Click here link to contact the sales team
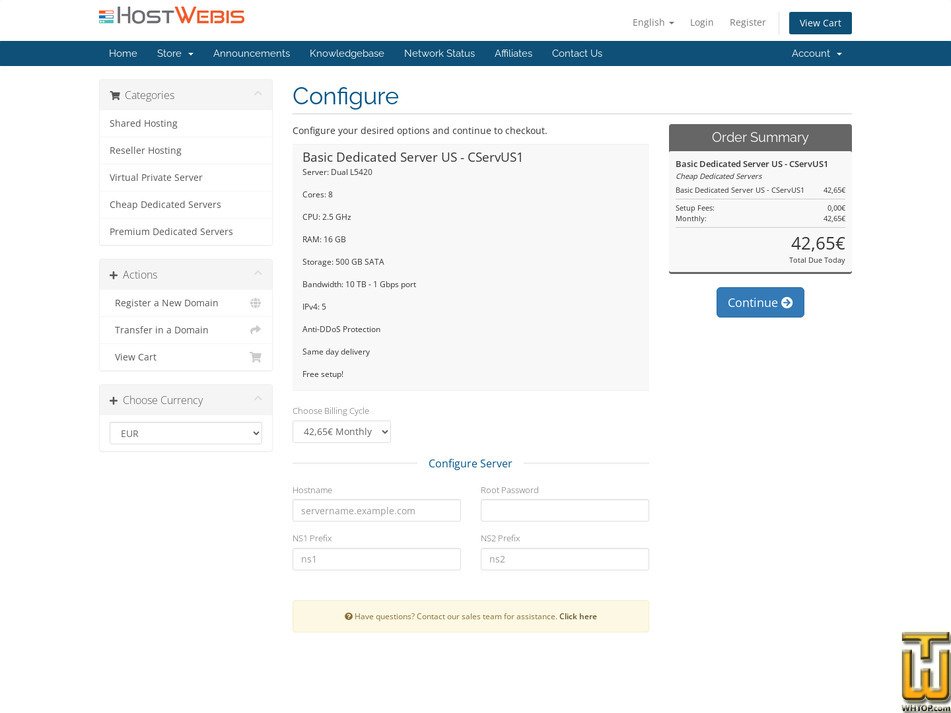951x713 pixels. (577, 616)
